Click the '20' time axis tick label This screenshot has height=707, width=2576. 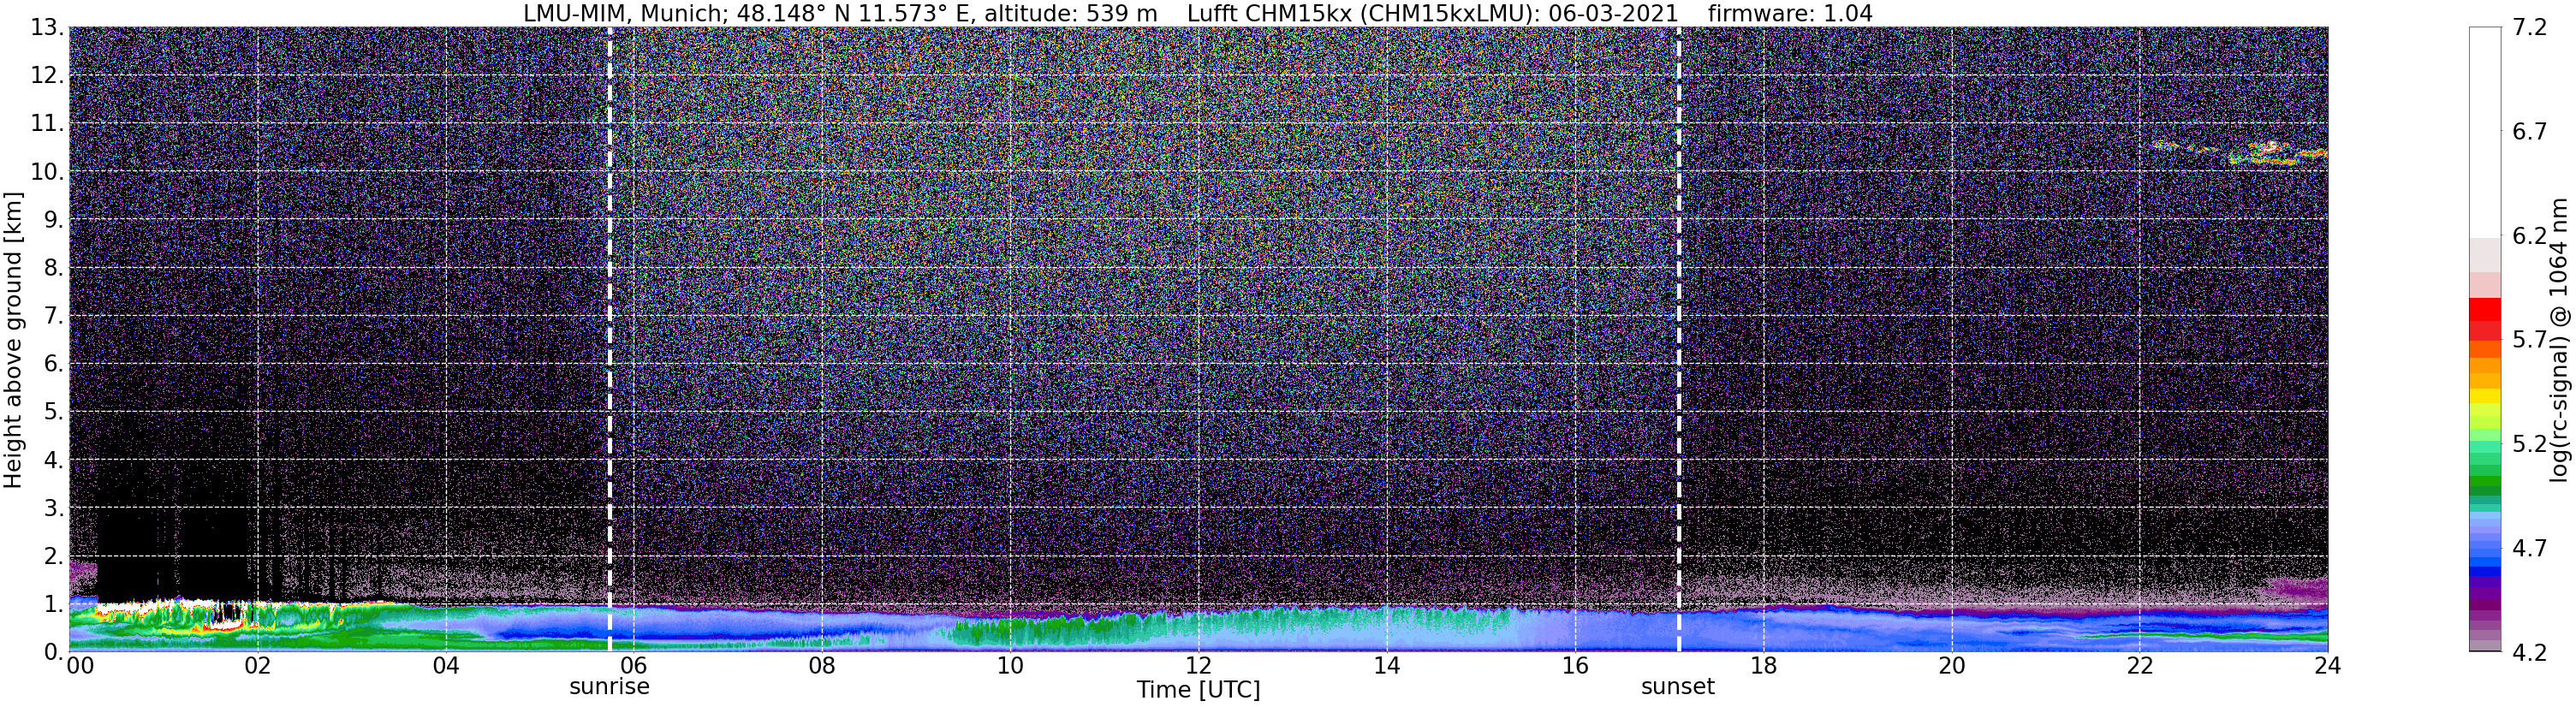(x=1951, y=666)
